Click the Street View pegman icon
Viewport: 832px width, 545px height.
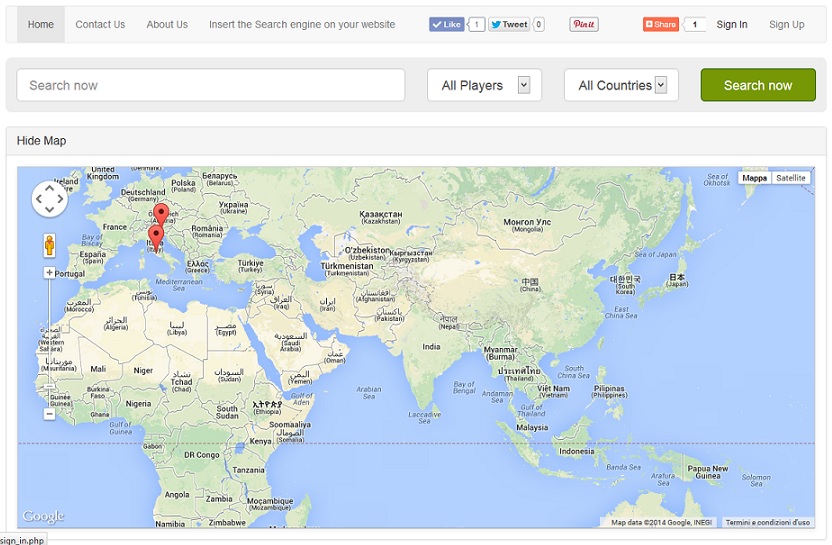(x=49, y=246)
